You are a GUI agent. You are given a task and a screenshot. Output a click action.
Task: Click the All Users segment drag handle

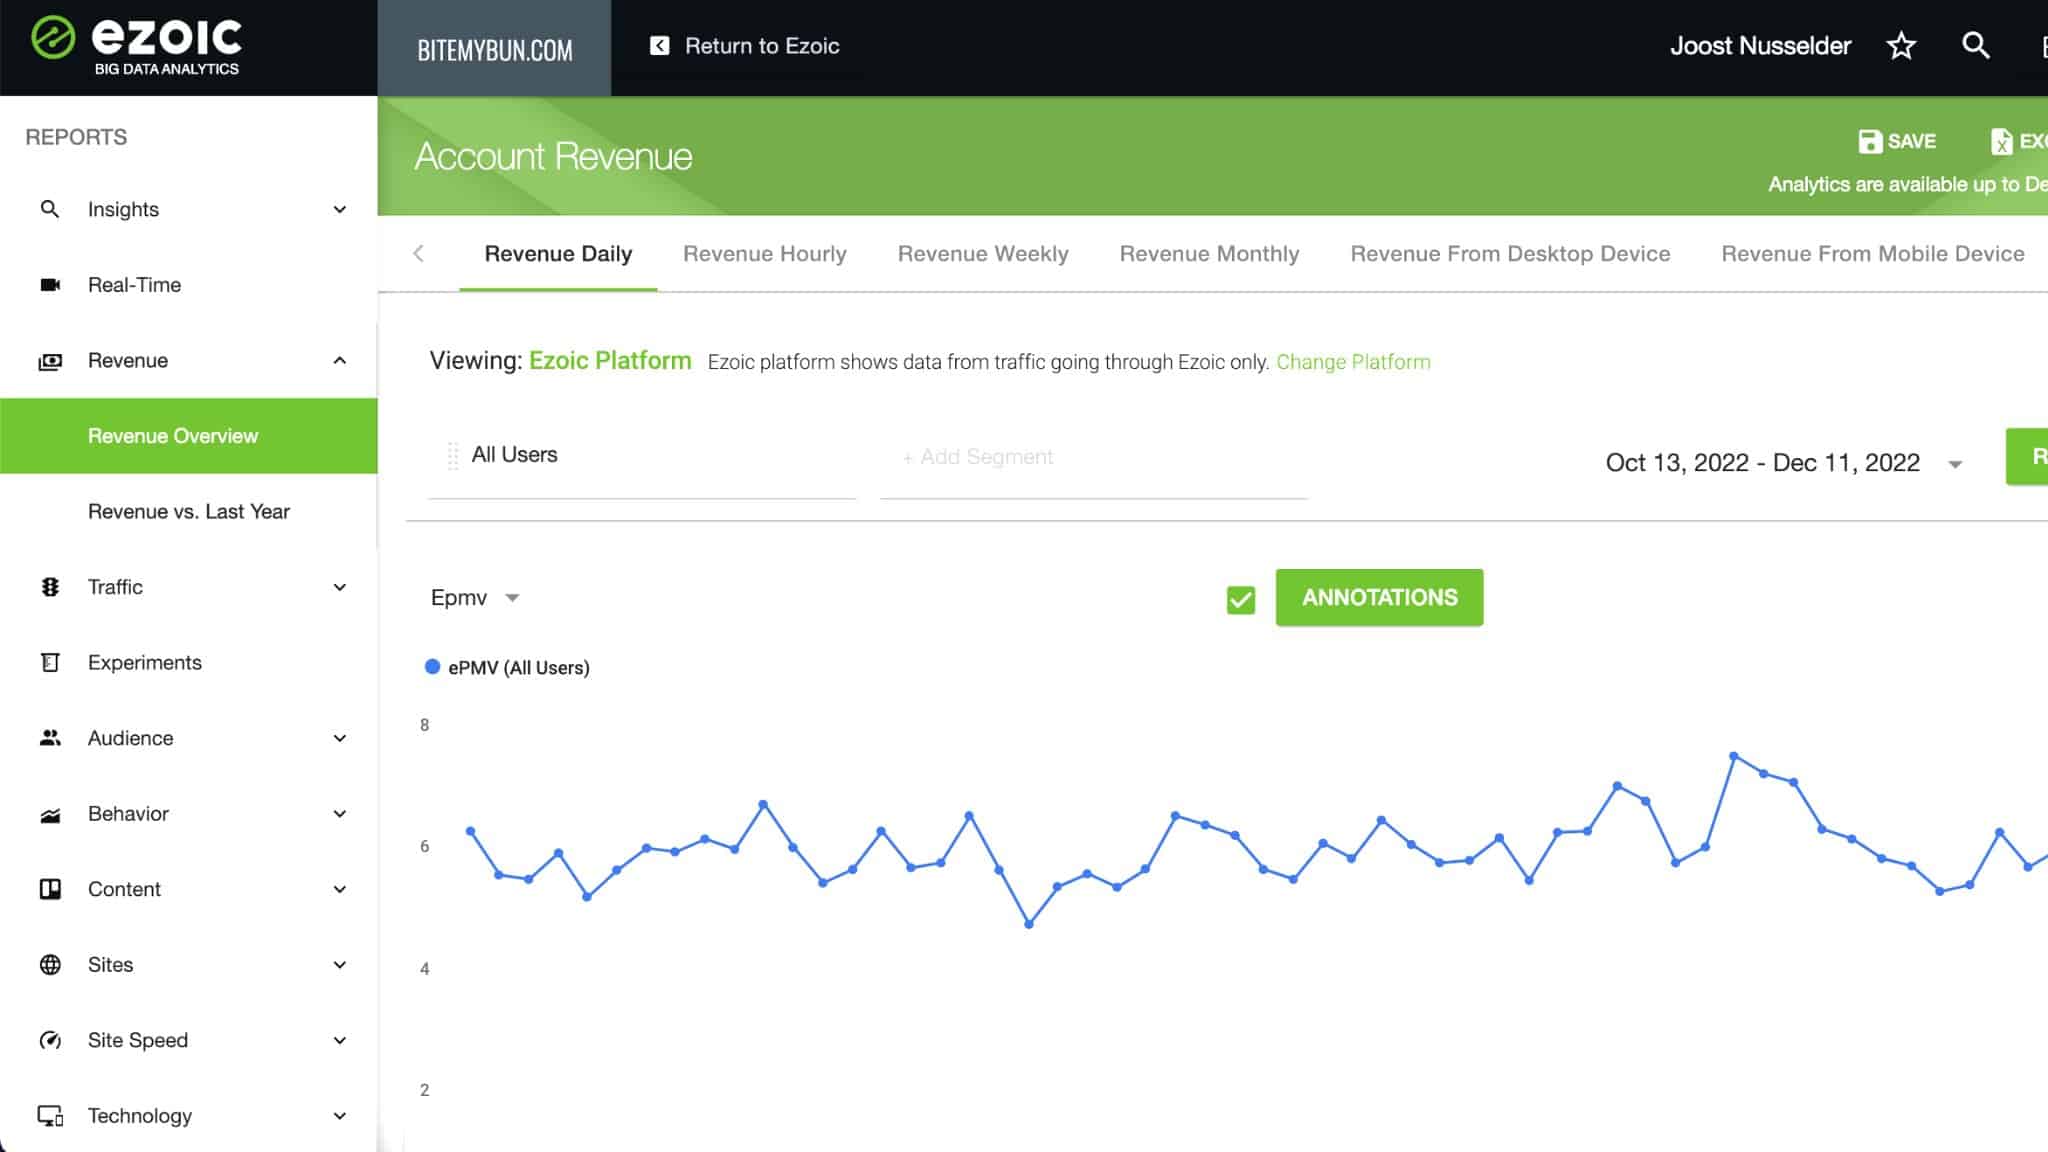(452, 456)
